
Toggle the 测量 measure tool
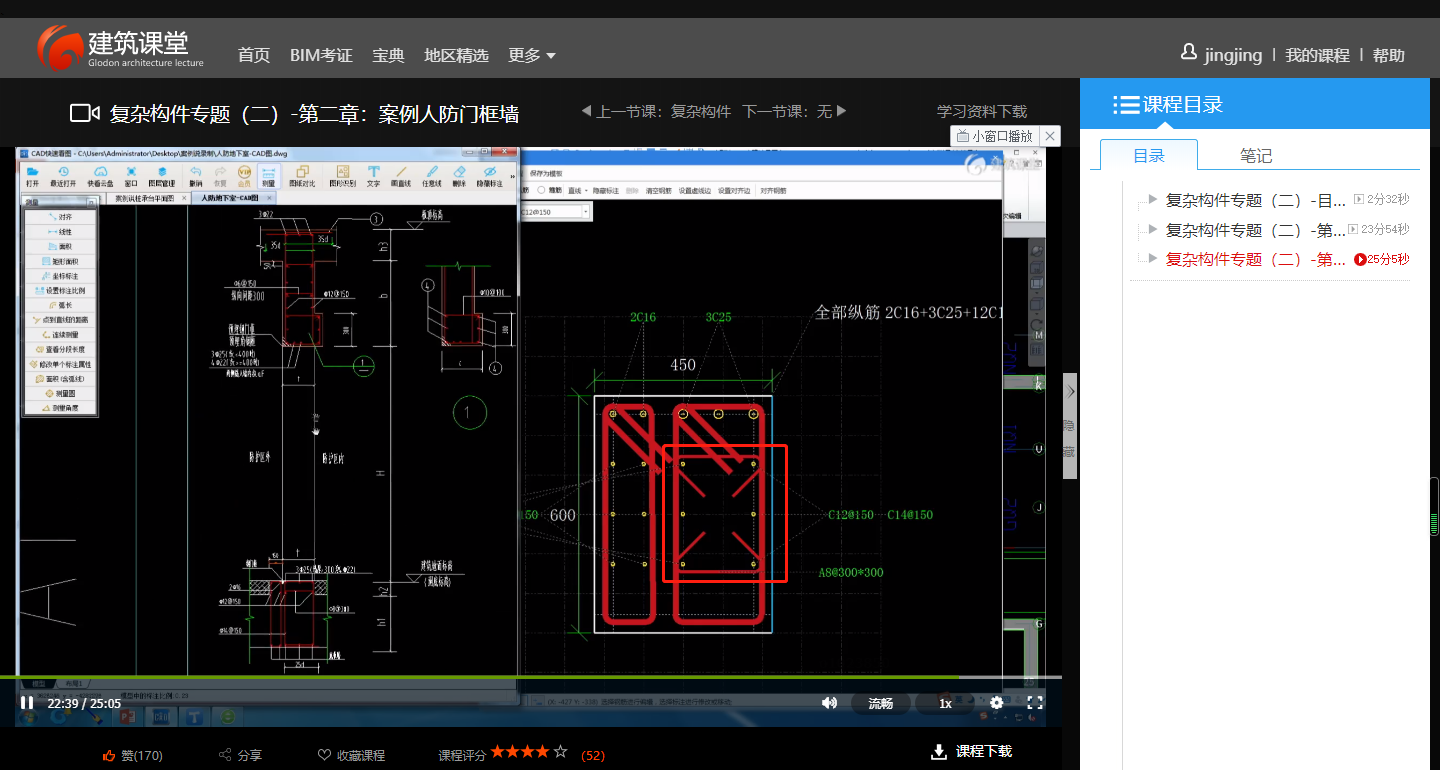[269, 176]
